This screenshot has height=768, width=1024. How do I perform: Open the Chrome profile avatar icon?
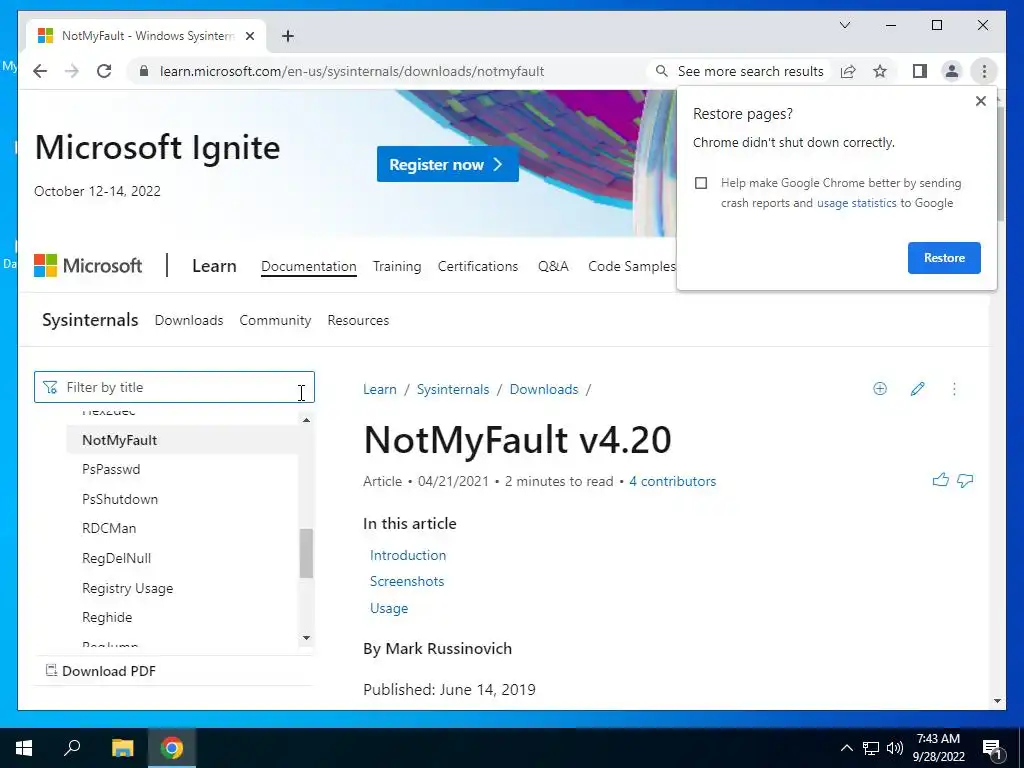pyautogui.click(x=952, y=71)
